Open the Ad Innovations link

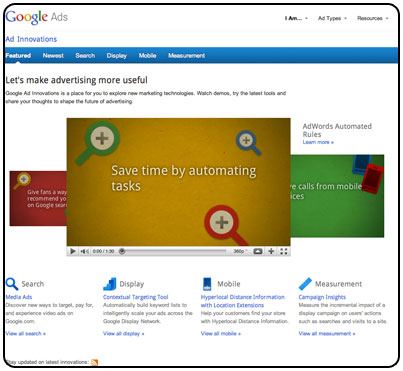coord(31,39)
